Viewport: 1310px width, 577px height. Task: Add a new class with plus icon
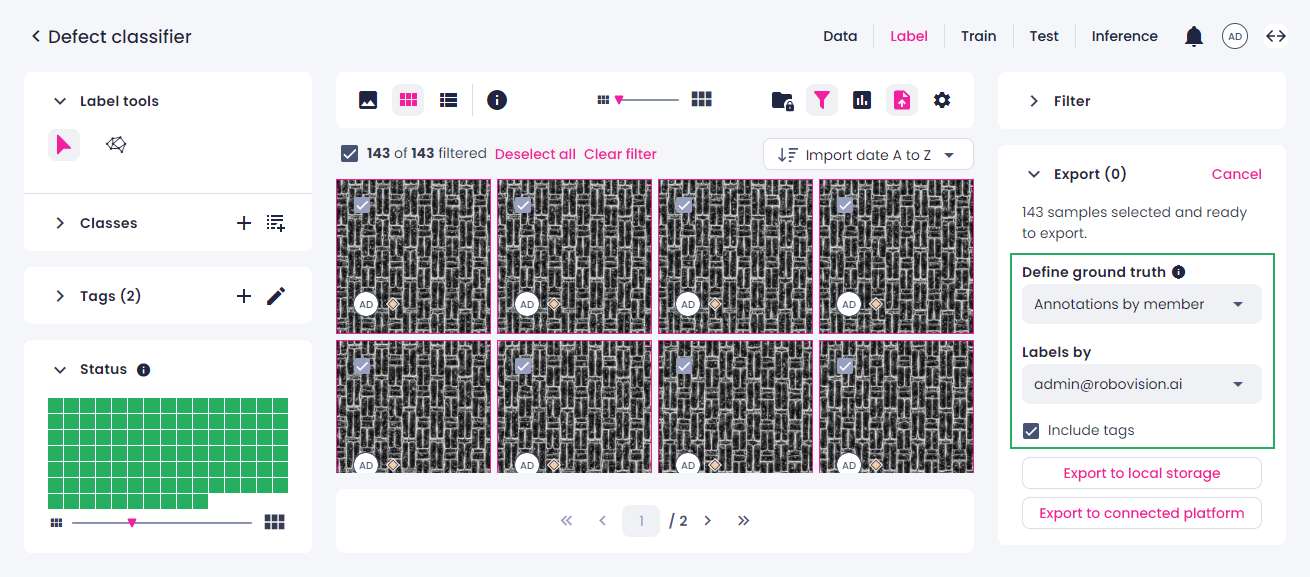pos(244,223)
